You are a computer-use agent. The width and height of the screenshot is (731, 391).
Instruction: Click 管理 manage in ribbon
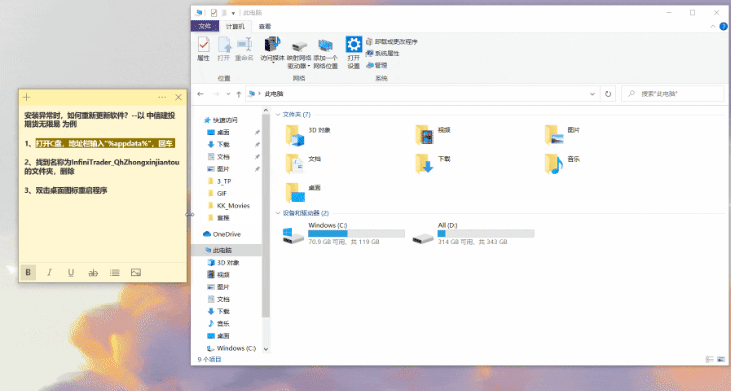(x=377, y=65)
